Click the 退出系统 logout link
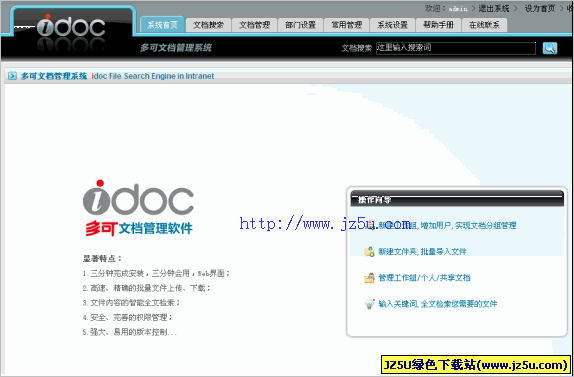This screenshot has width=574, height=377. click(494, 8)
